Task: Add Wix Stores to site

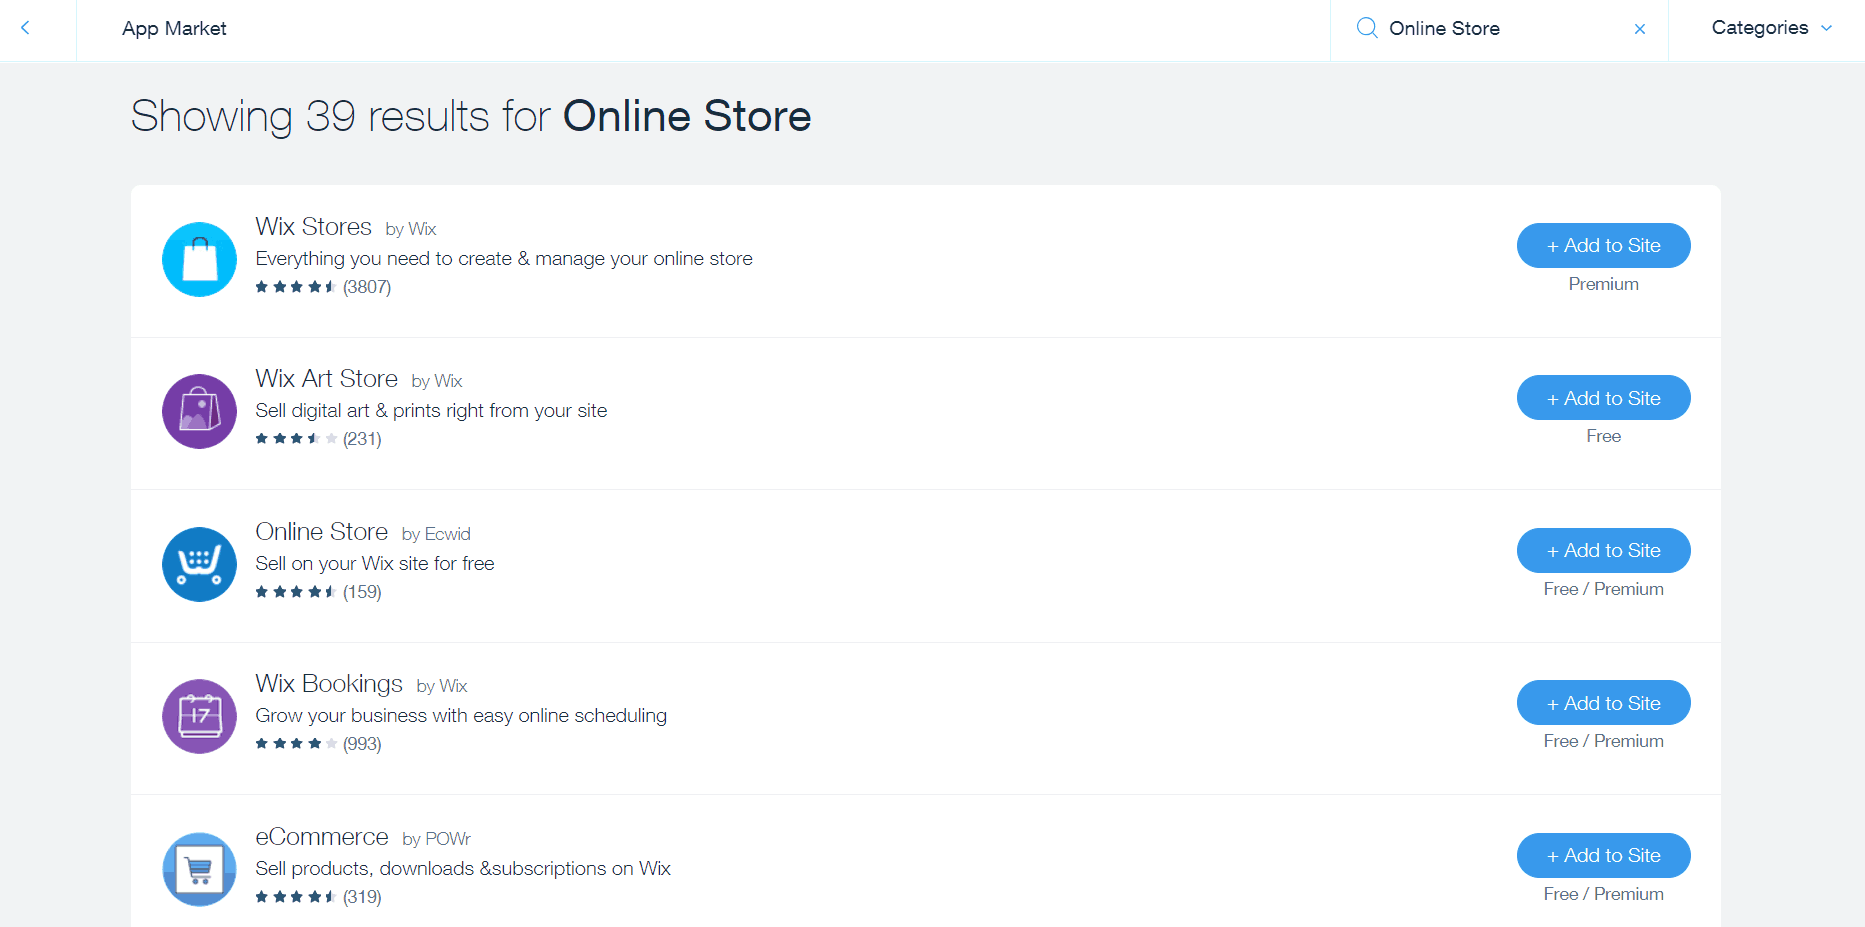Action: coord(1603,245)
